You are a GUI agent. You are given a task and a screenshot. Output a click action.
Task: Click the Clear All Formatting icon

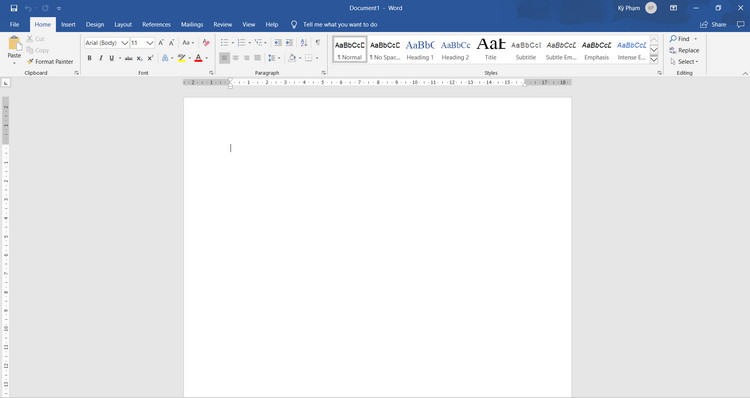click(x=206, y=43)
